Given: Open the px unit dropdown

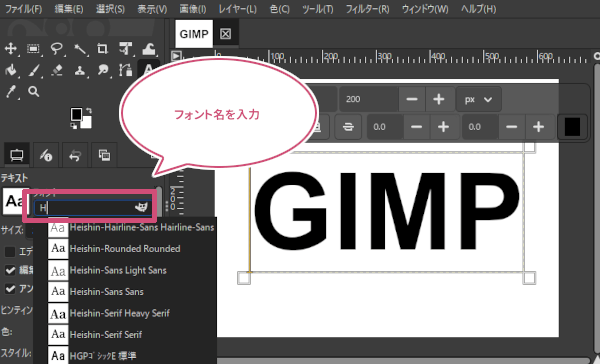Looking at the screenshot, I should [478, 100].
